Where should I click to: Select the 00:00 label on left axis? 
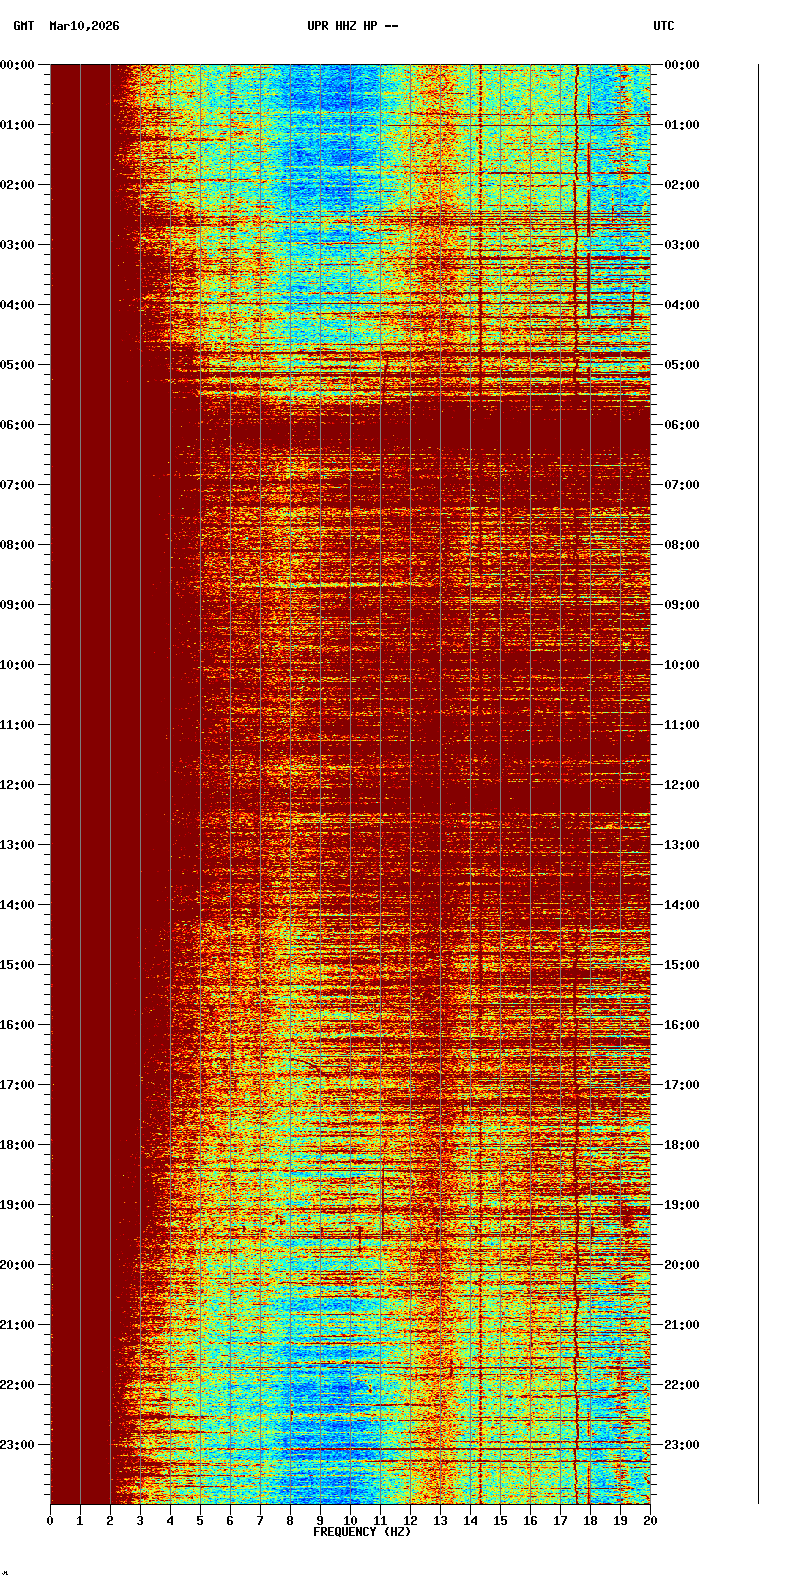coord(18,65)
